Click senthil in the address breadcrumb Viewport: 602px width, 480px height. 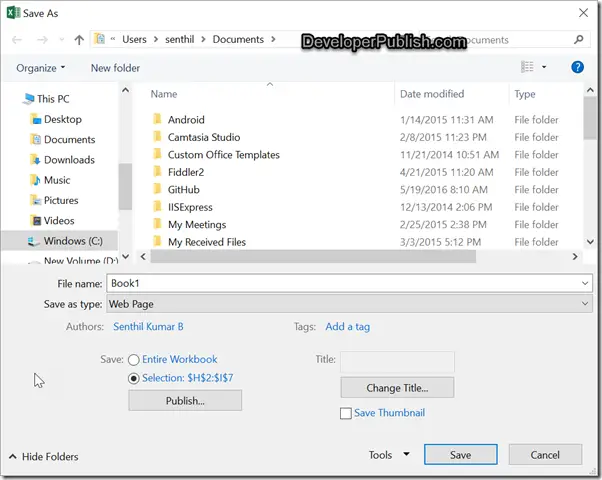(x=180, y=40)
